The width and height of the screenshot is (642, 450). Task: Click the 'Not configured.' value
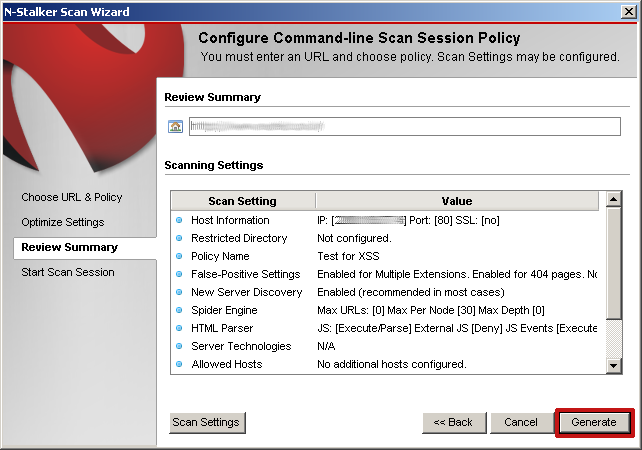tap(355, 238)
